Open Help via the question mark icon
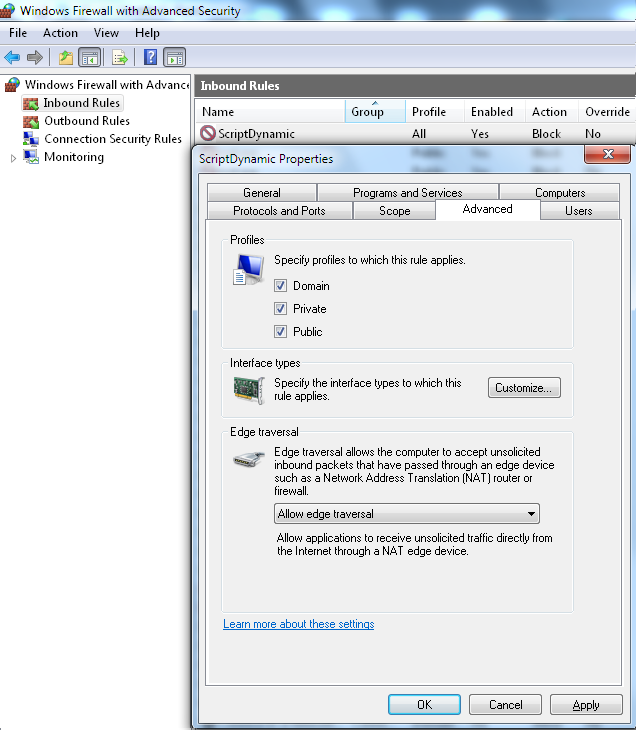The width and height of the screenshot is (636, 731). 150,57
